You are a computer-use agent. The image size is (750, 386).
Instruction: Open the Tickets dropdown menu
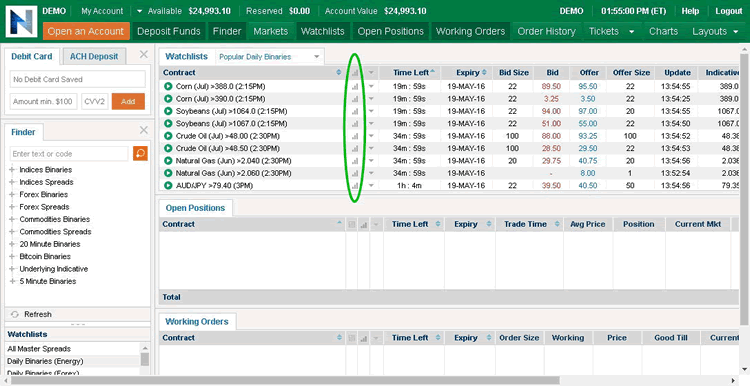click(x=611, y=32)
